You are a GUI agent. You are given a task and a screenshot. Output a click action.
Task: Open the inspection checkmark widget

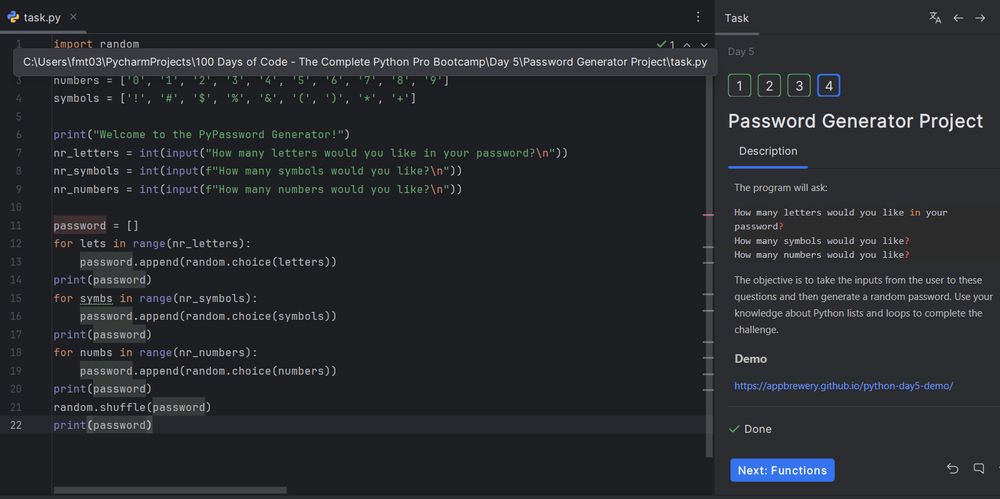pos(665,45)
